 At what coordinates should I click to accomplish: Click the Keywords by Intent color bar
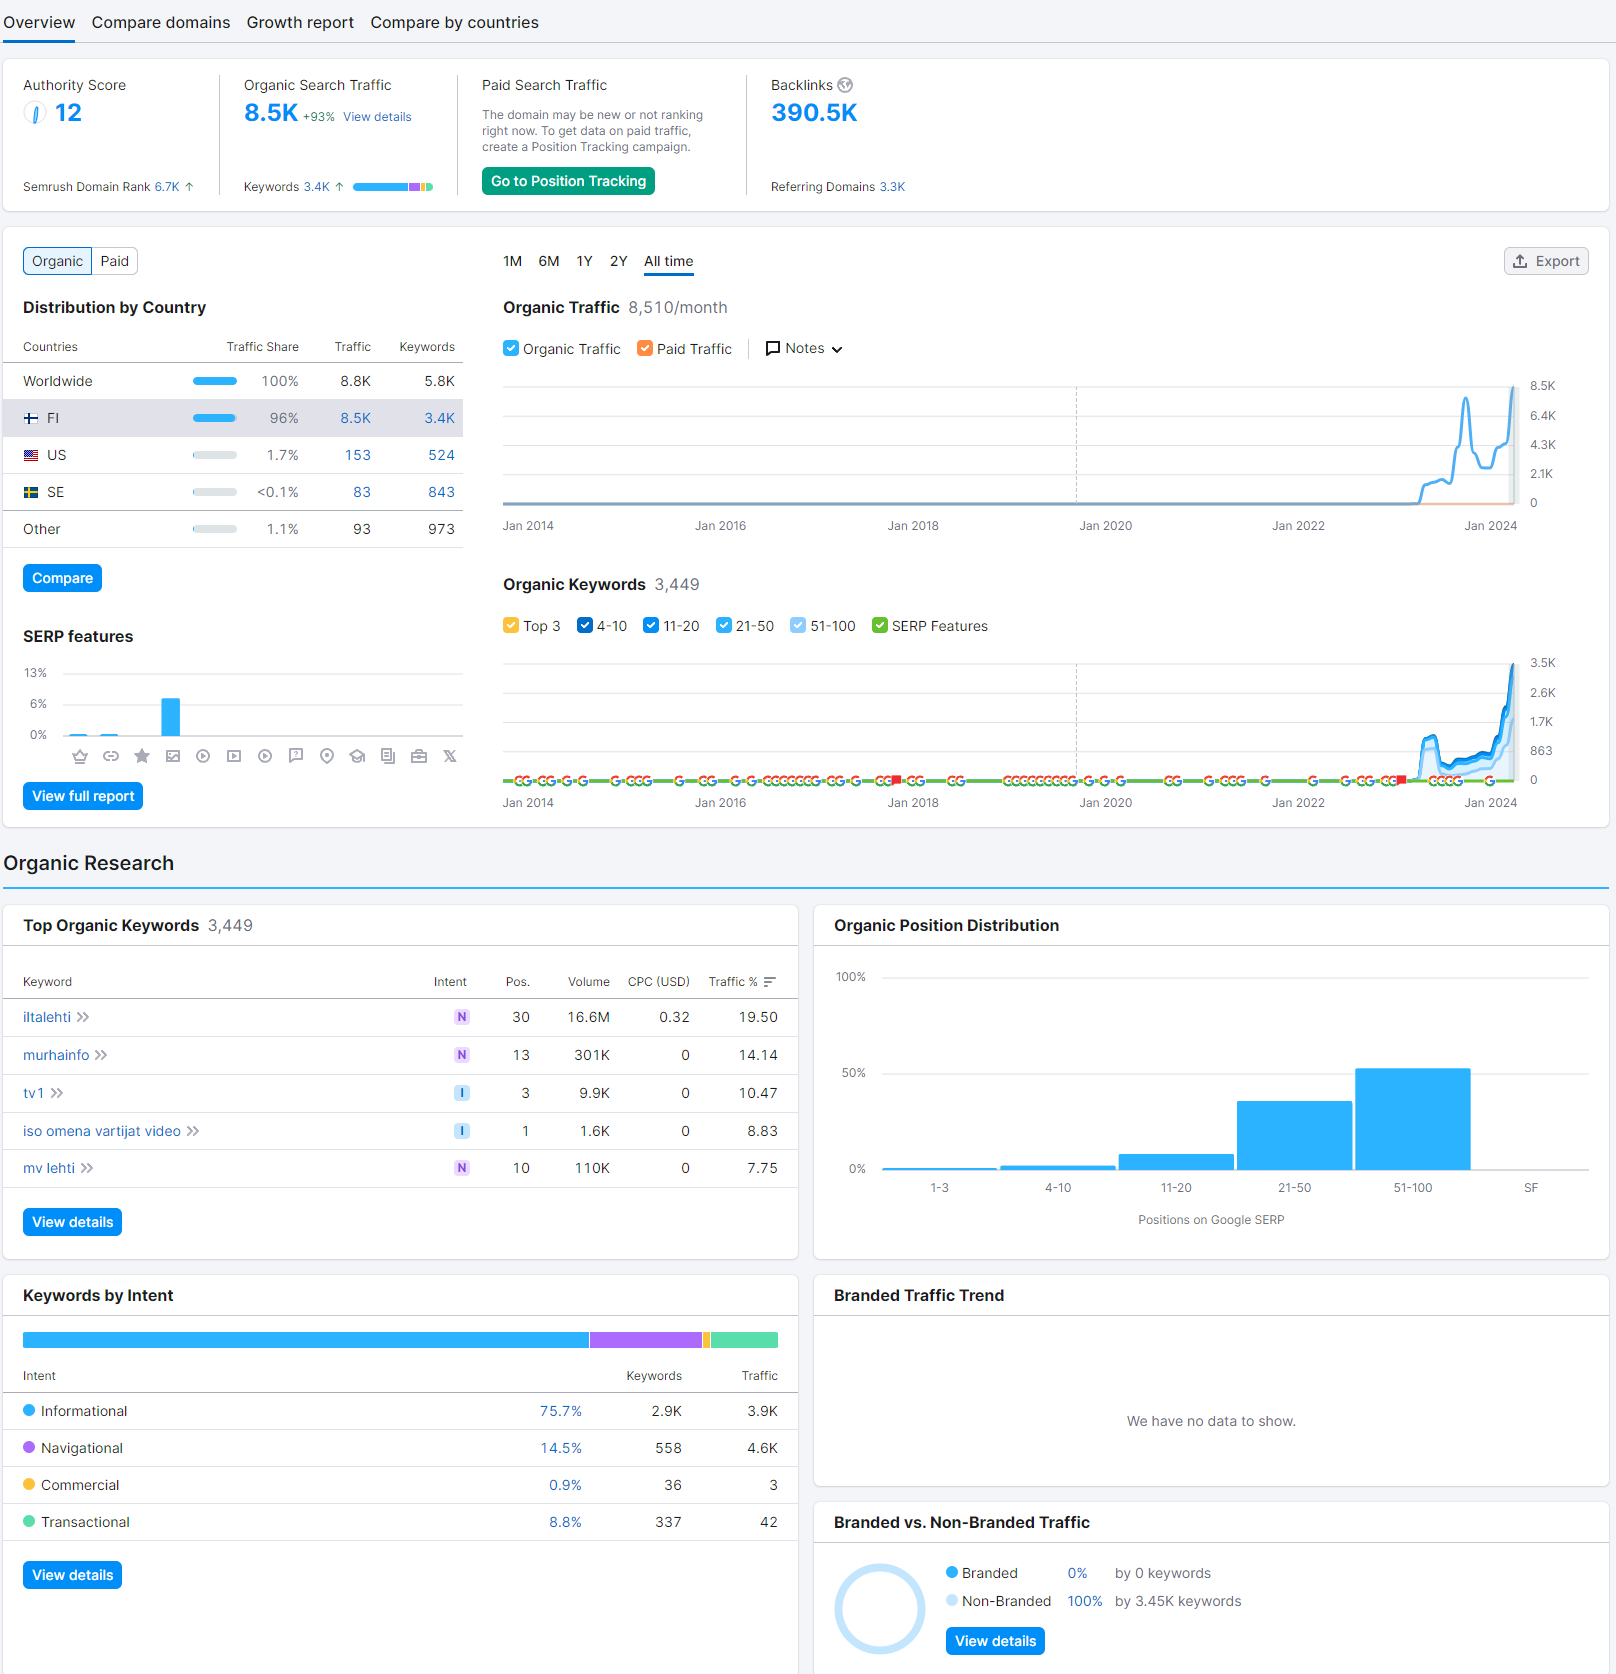(400, 1340)
